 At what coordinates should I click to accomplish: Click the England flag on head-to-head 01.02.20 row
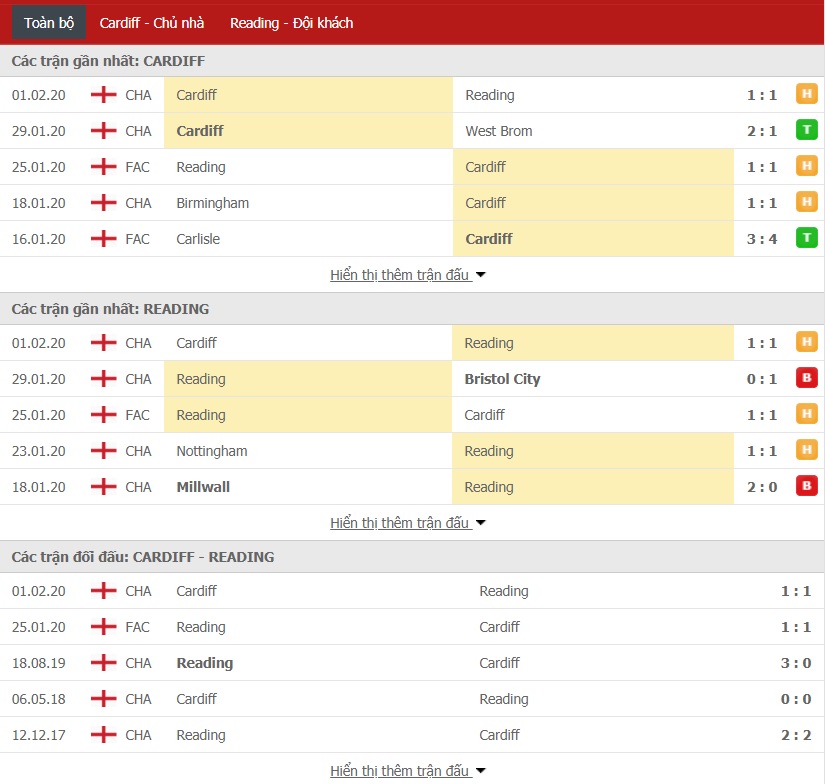coord(104,590)
